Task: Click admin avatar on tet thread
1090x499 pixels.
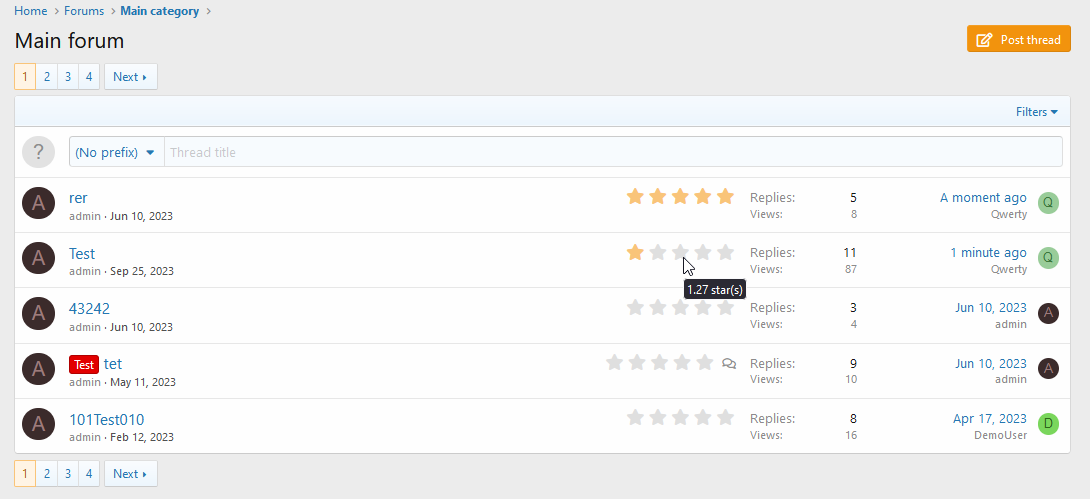Action: click(x=38, y=369)
